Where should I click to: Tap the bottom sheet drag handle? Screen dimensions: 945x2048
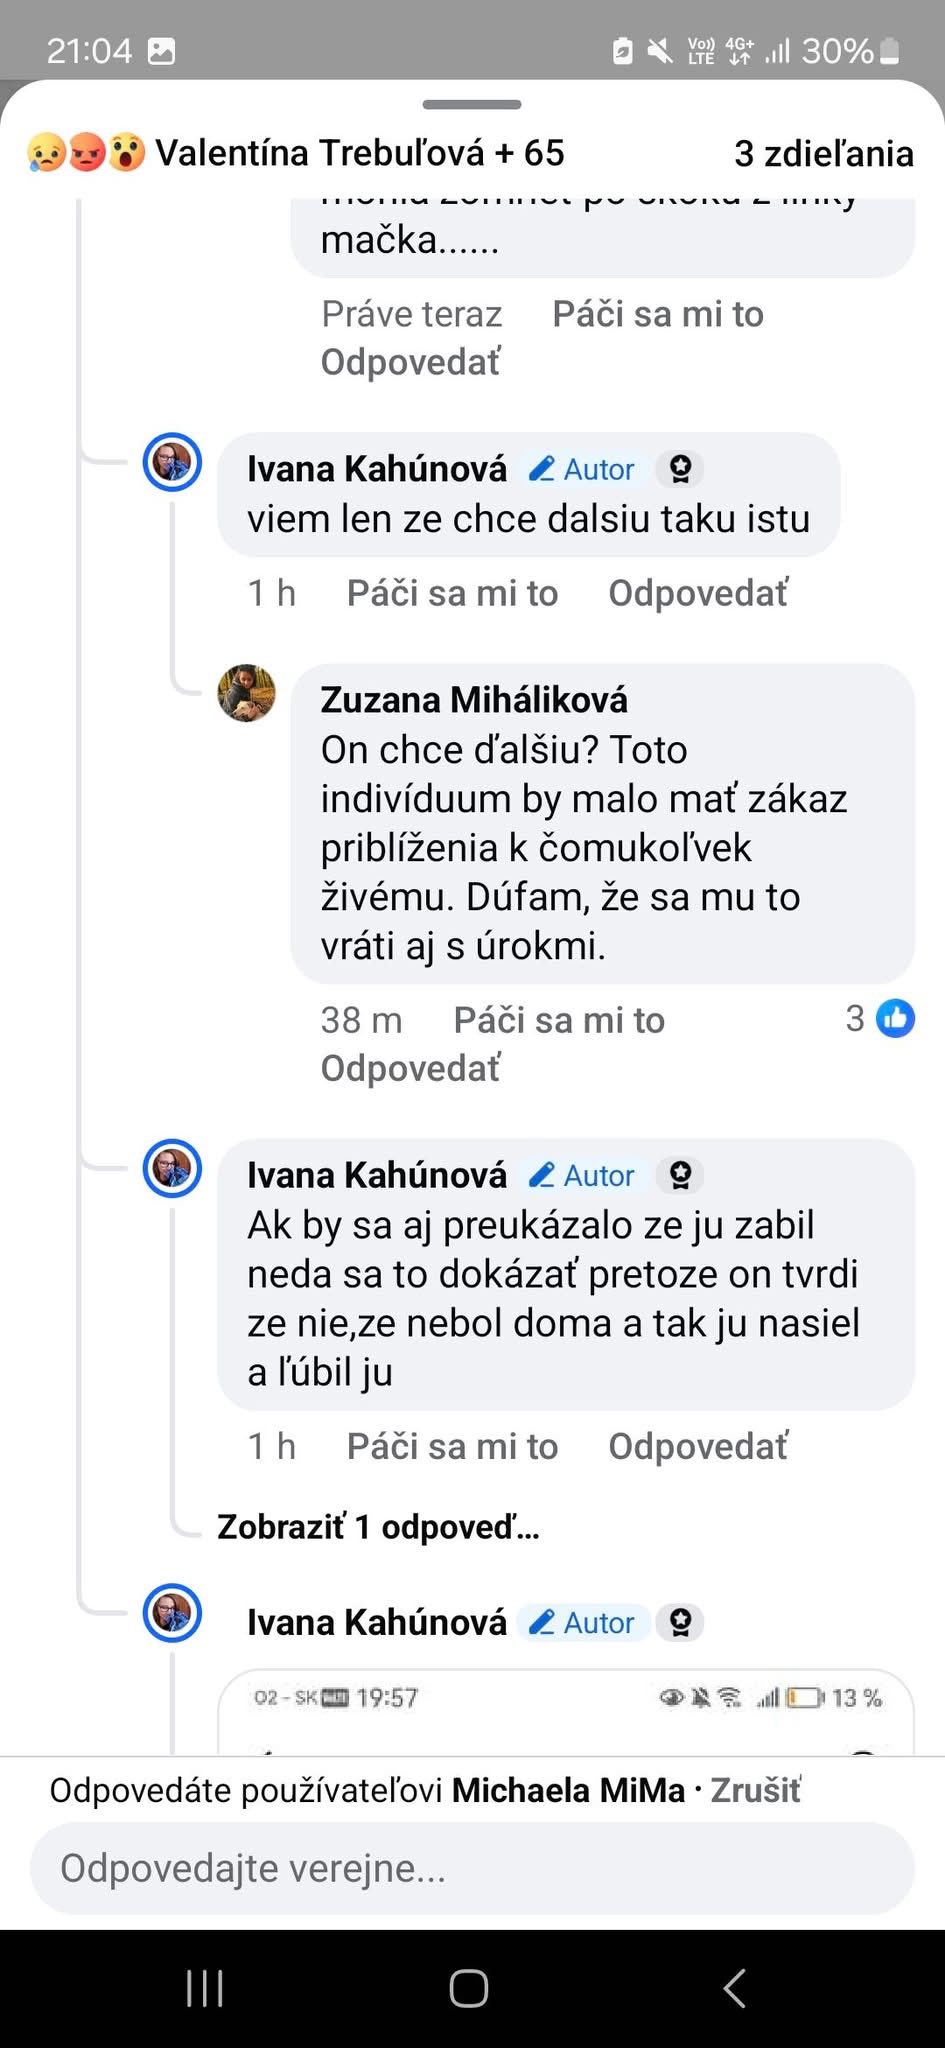pyautogui.click(x=472, y=104)
